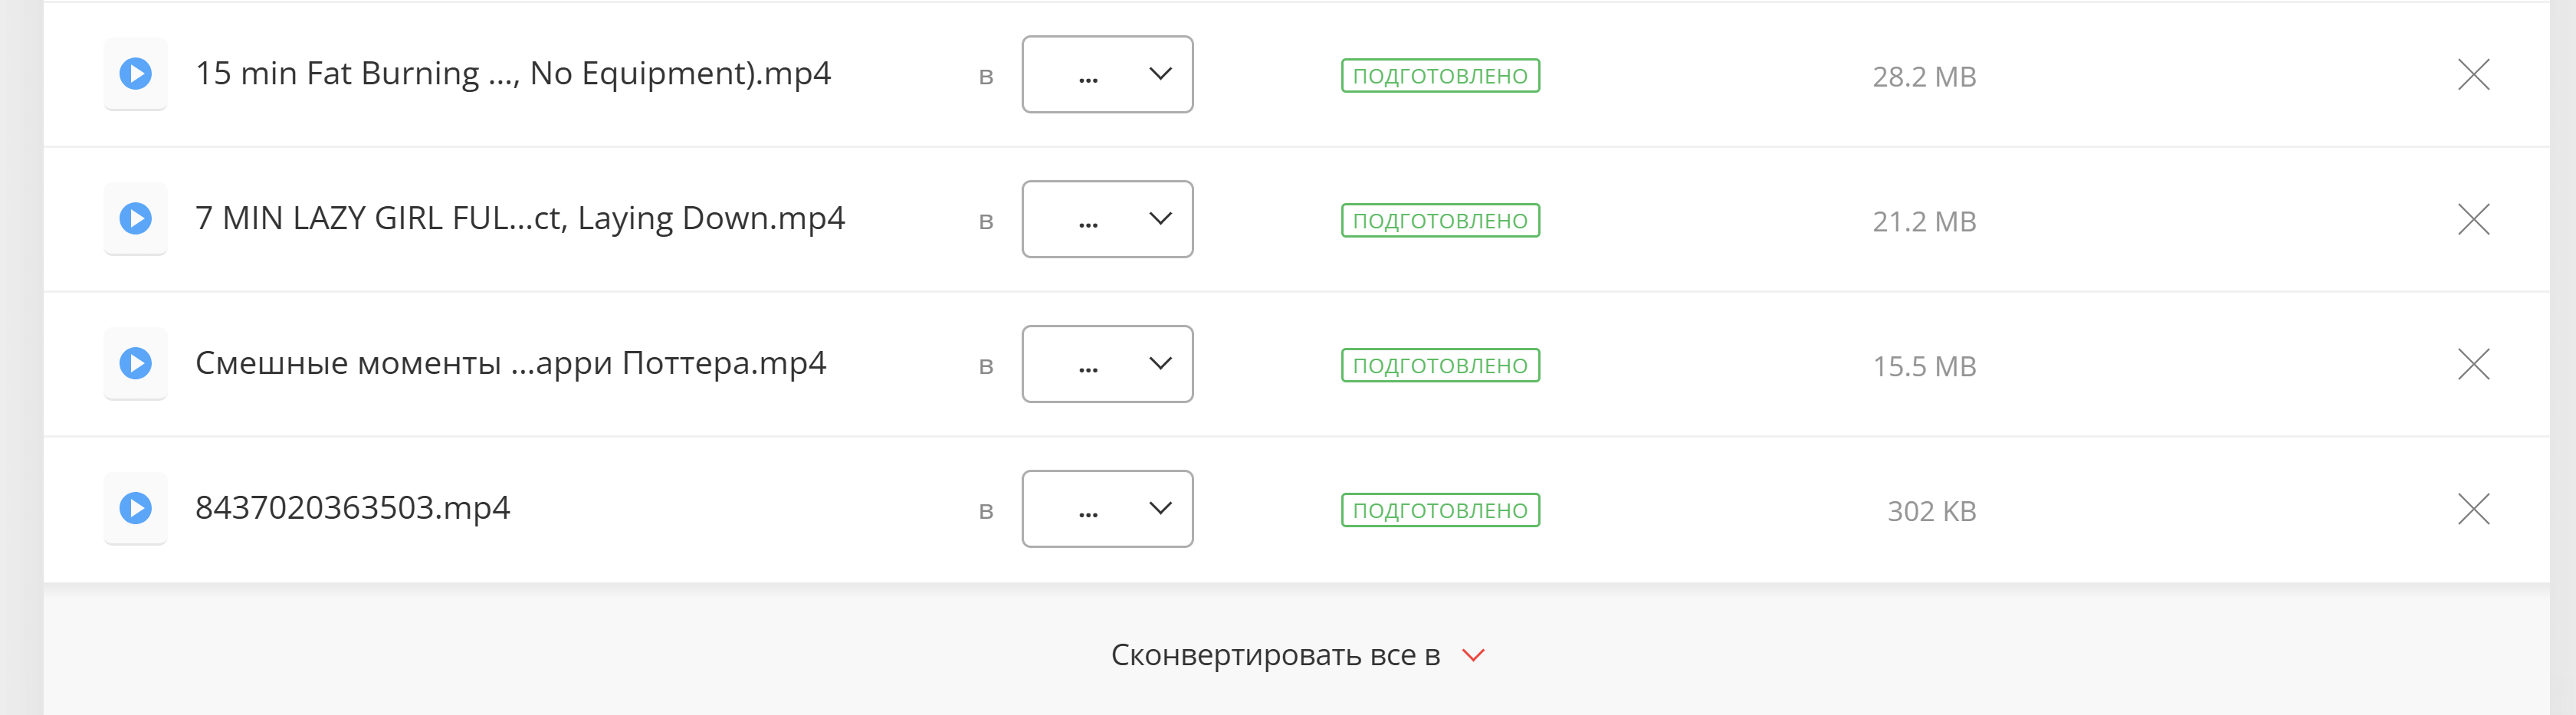Play the Смешные моменты video preview

click(135, 364)
